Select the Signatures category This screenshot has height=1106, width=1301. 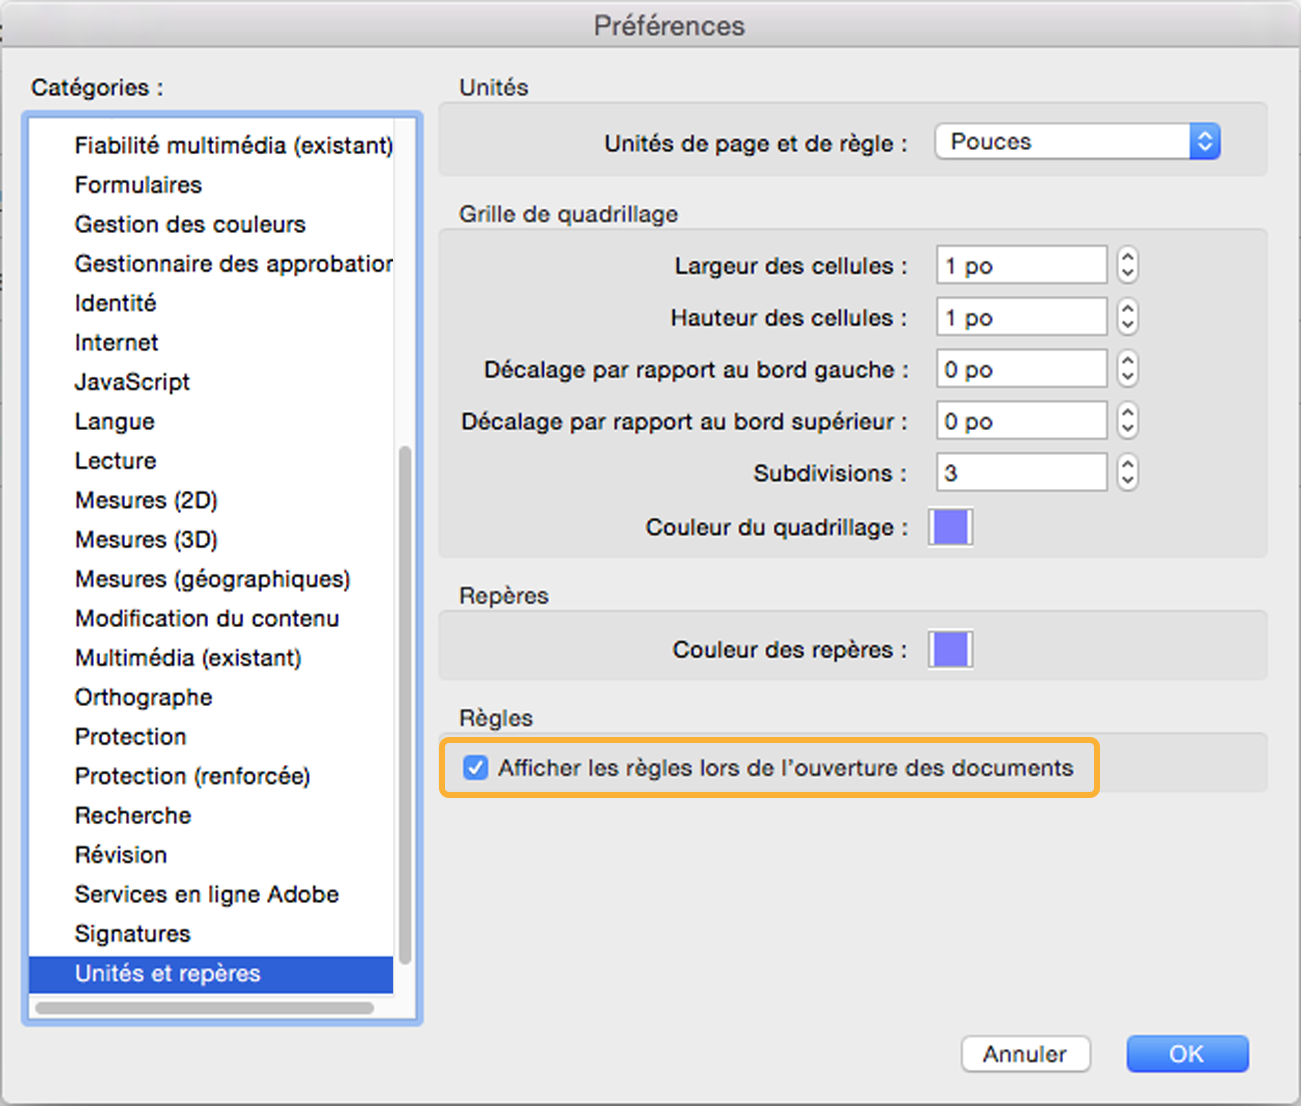coord(132,933)
